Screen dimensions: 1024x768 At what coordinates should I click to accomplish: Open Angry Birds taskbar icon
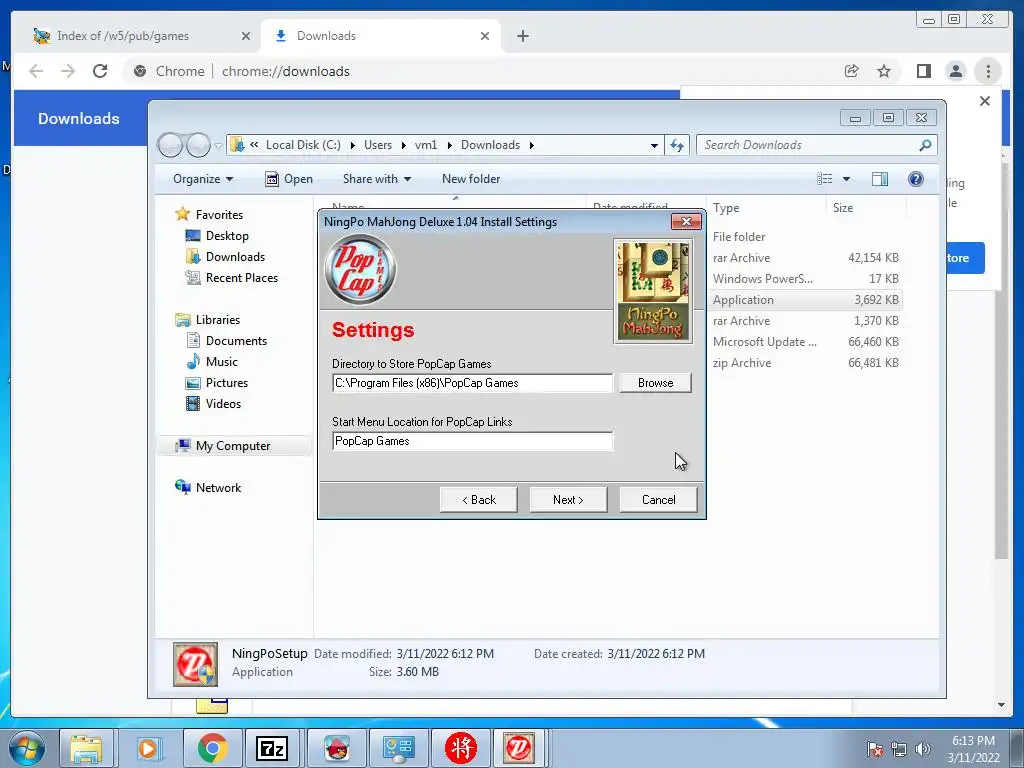click(336, 748)
